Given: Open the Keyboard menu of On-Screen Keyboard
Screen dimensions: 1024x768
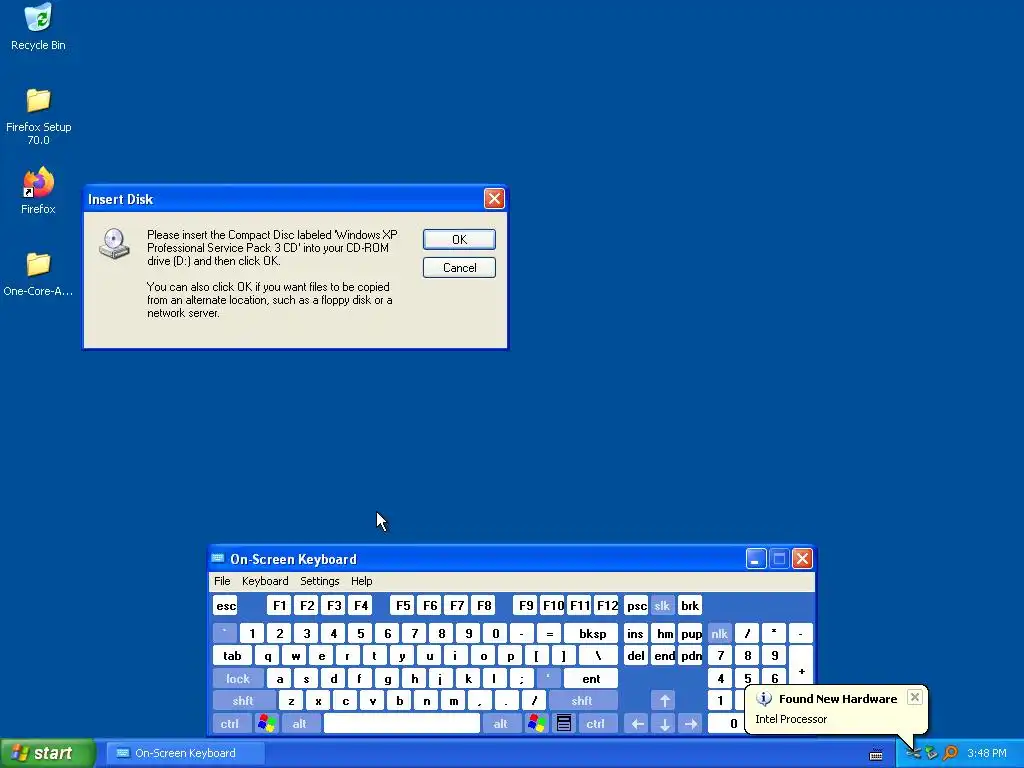Looking at the screenshot, I should pyautogui.click(x=264, y=581).
